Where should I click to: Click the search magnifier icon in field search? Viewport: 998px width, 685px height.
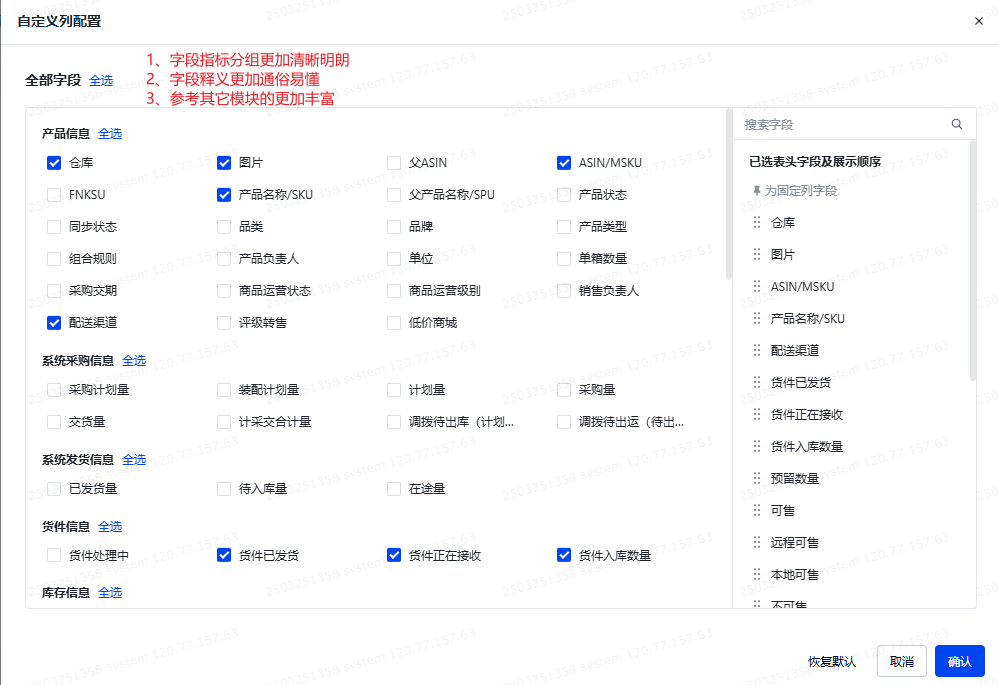[x=957, y=124]
